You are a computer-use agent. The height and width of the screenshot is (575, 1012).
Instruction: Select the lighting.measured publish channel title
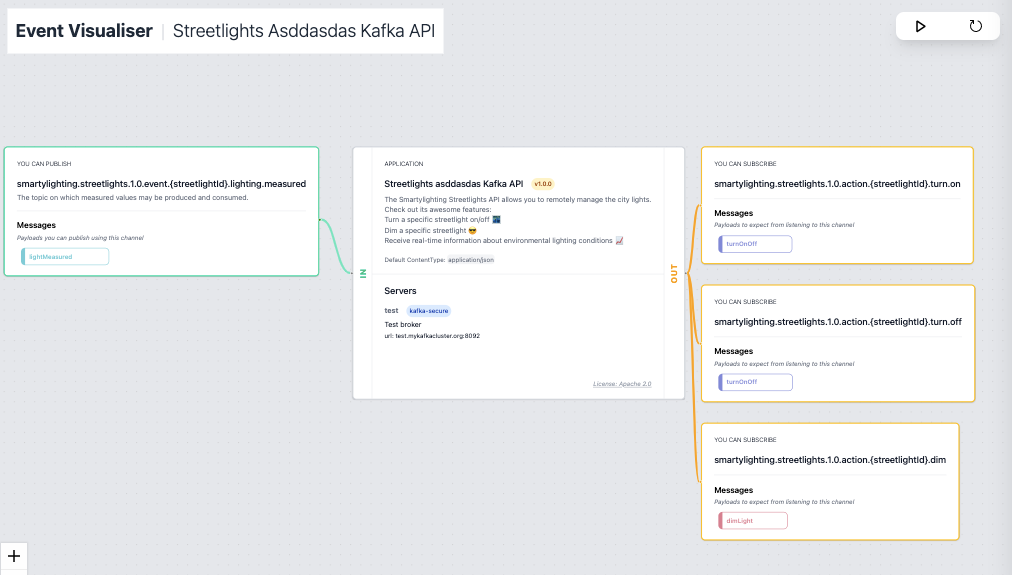tap(161, 184)
